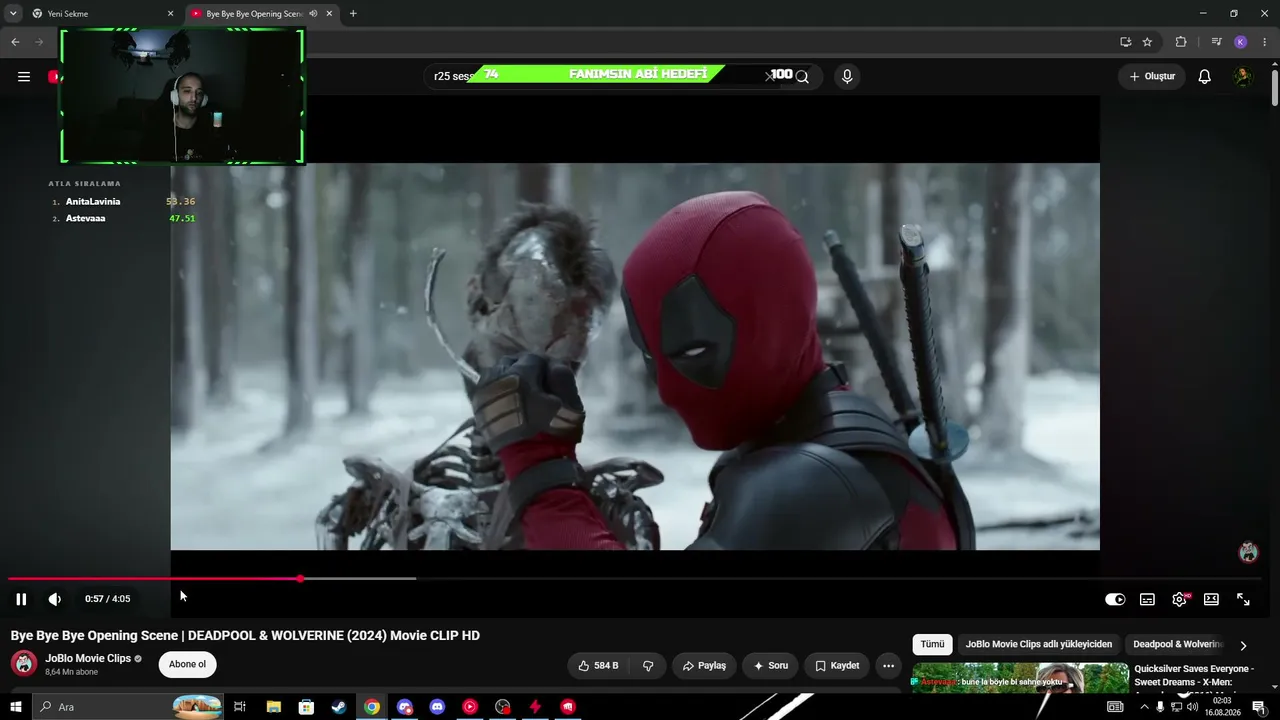Image resolution: width=1280 pixels, height=720 pixels.
Task: Open the Chrome profile K avatar
Action: pos(1240,42)
